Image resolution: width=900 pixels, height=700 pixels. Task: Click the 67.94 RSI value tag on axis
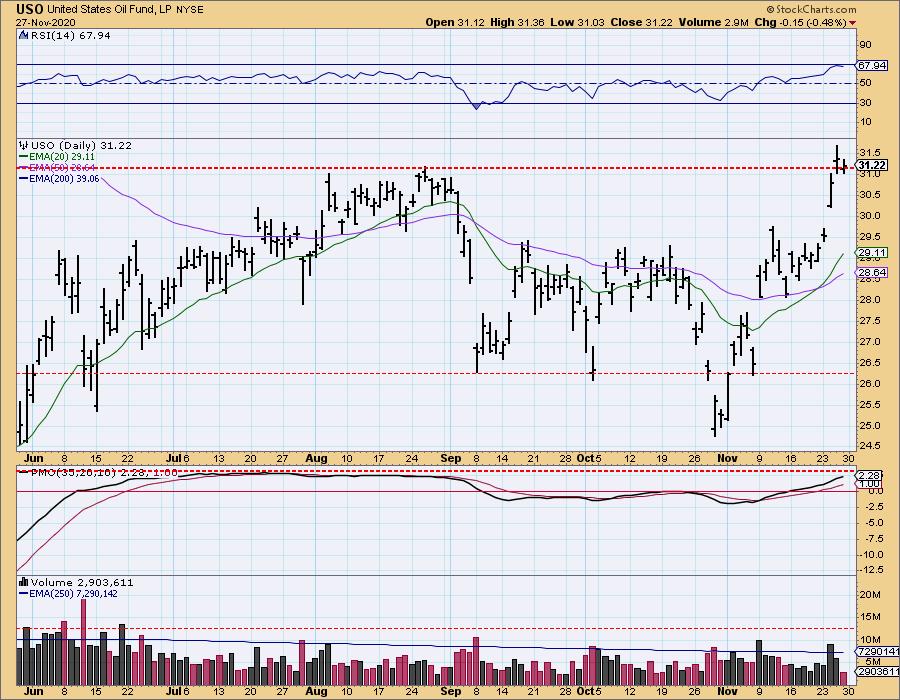click(871, 65)
